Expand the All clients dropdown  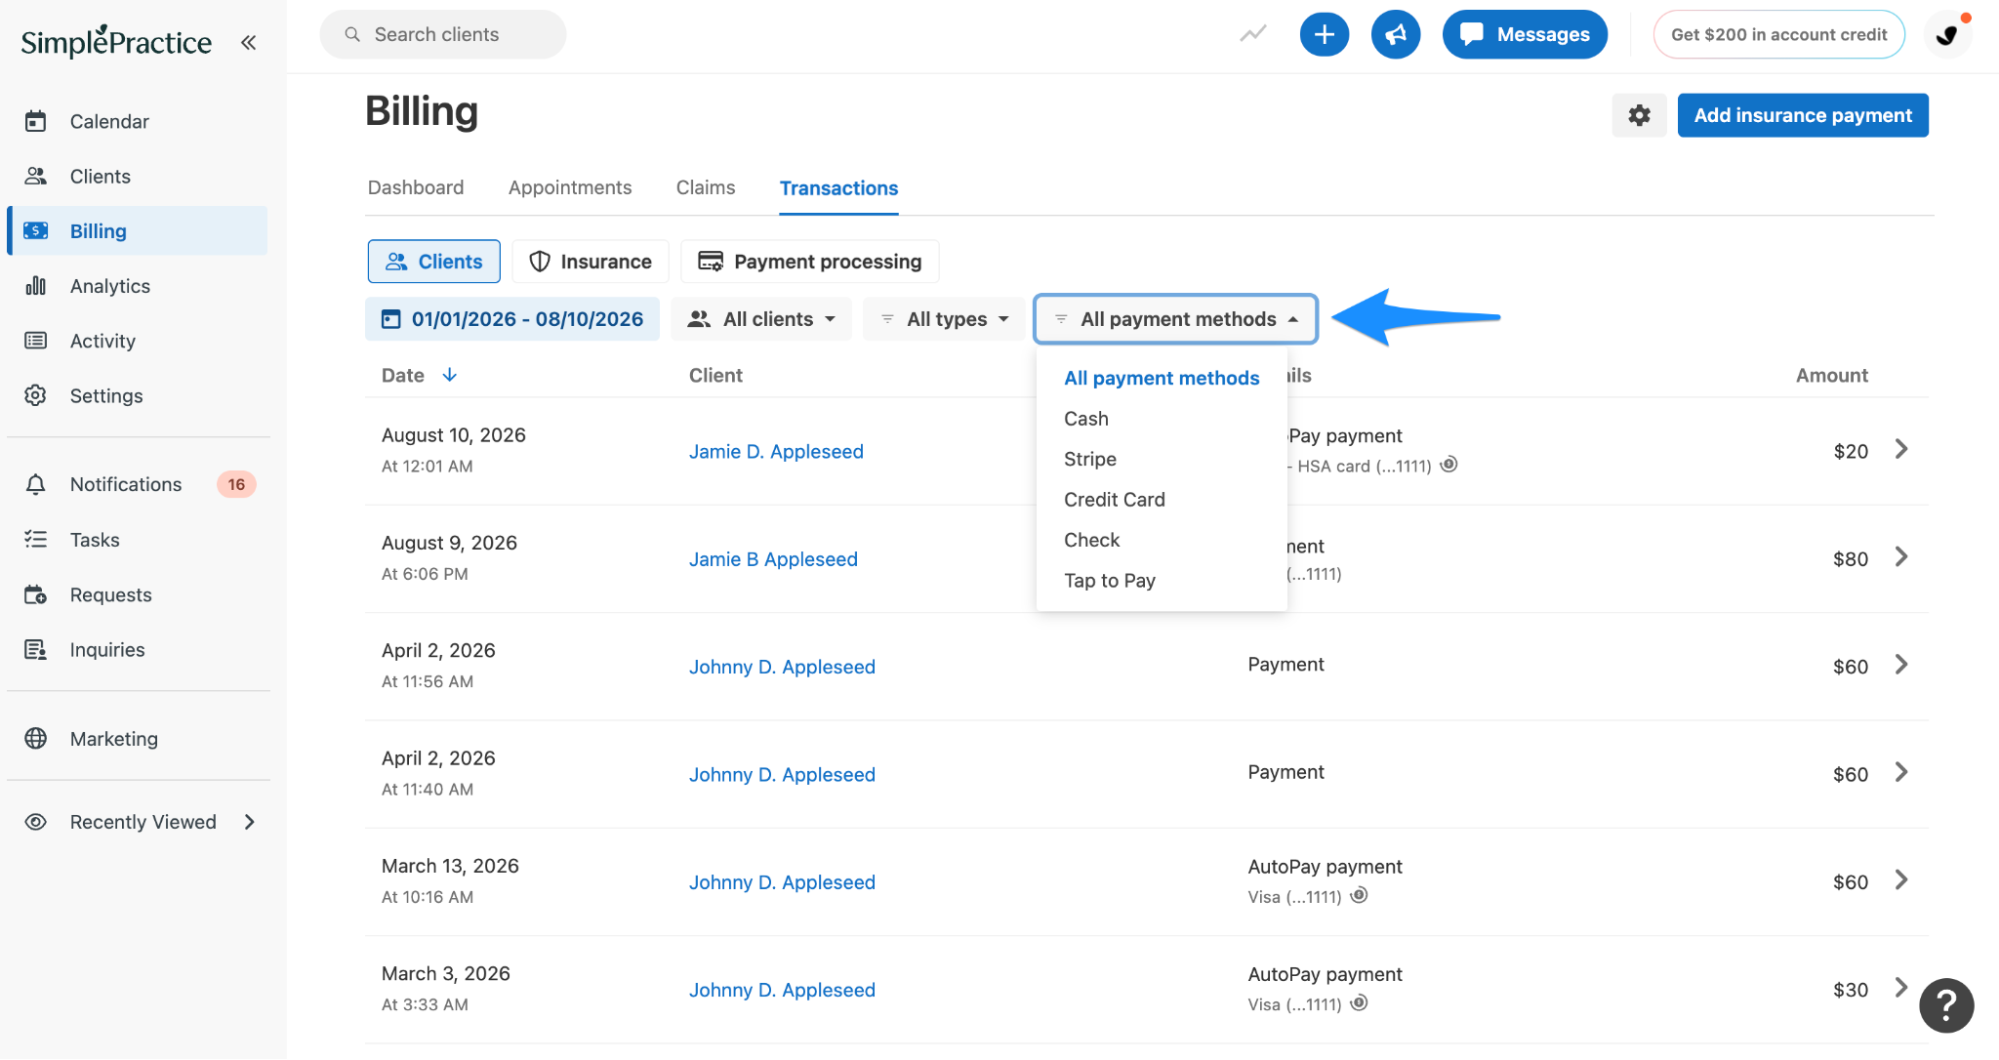pyautogui.click(x=761, y=319)
